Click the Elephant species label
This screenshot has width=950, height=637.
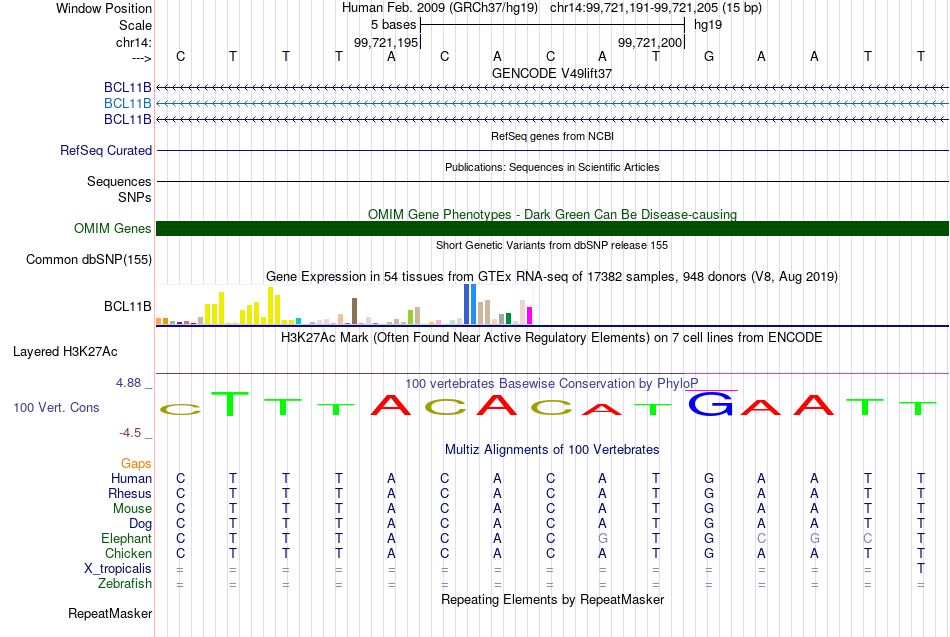[126, 538]
